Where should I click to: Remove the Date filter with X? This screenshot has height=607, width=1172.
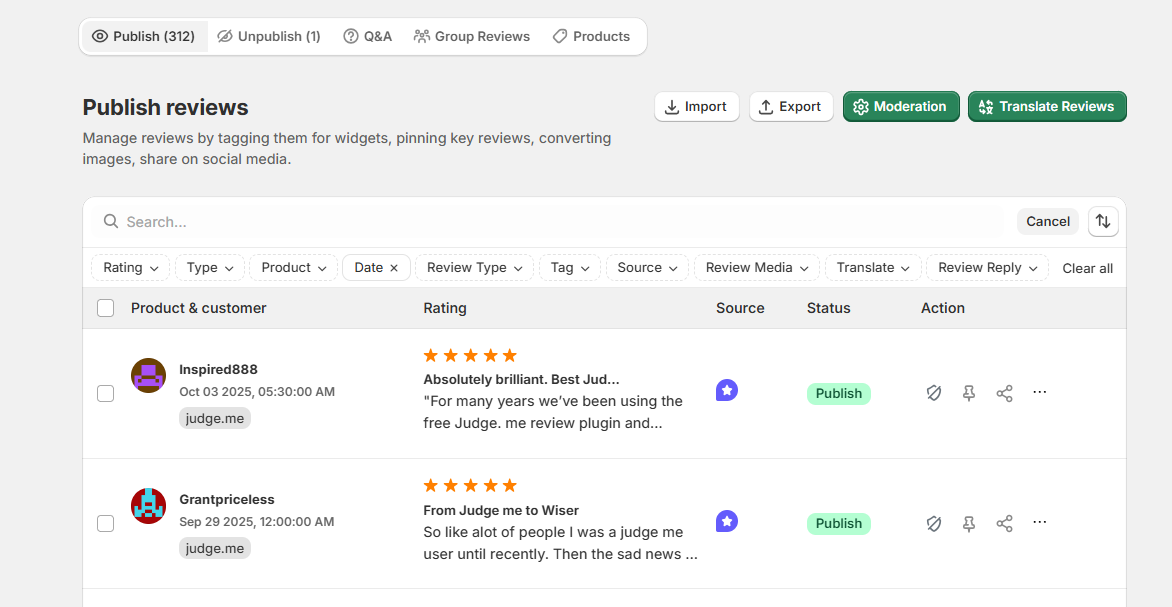point(394,268)
